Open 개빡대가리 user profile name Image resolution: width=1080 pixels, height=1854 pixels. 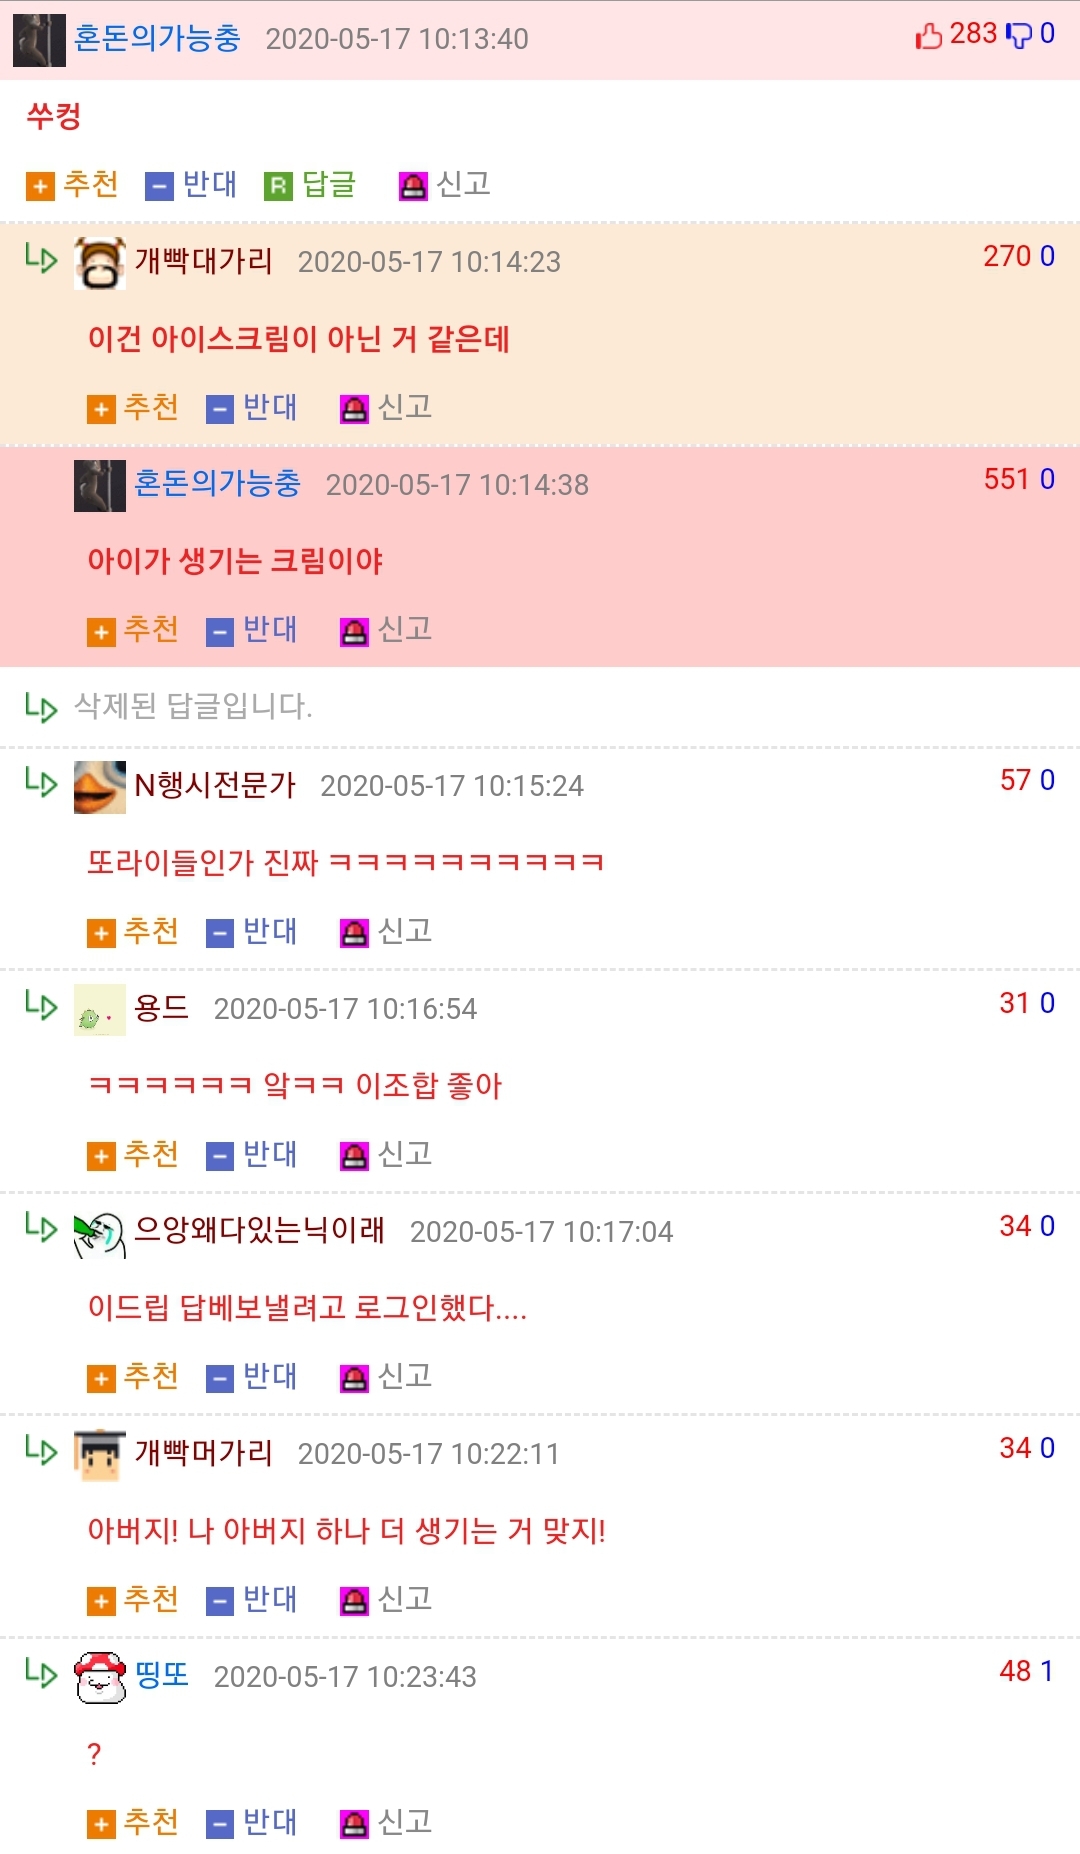click(204, 262)
